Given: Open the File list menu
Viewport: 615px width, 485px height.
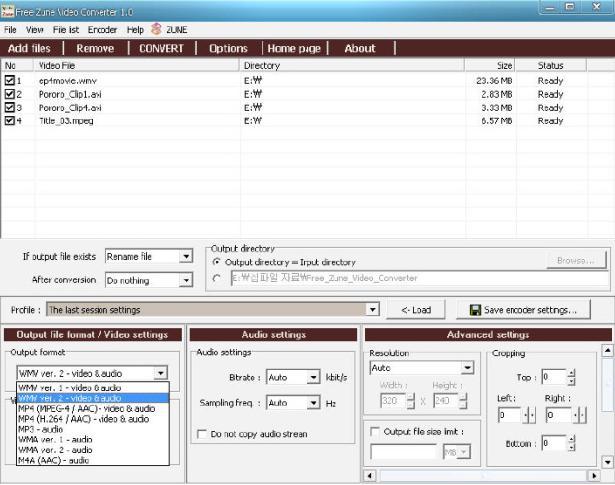Looking at the screenshot, I should coord(66,30).
